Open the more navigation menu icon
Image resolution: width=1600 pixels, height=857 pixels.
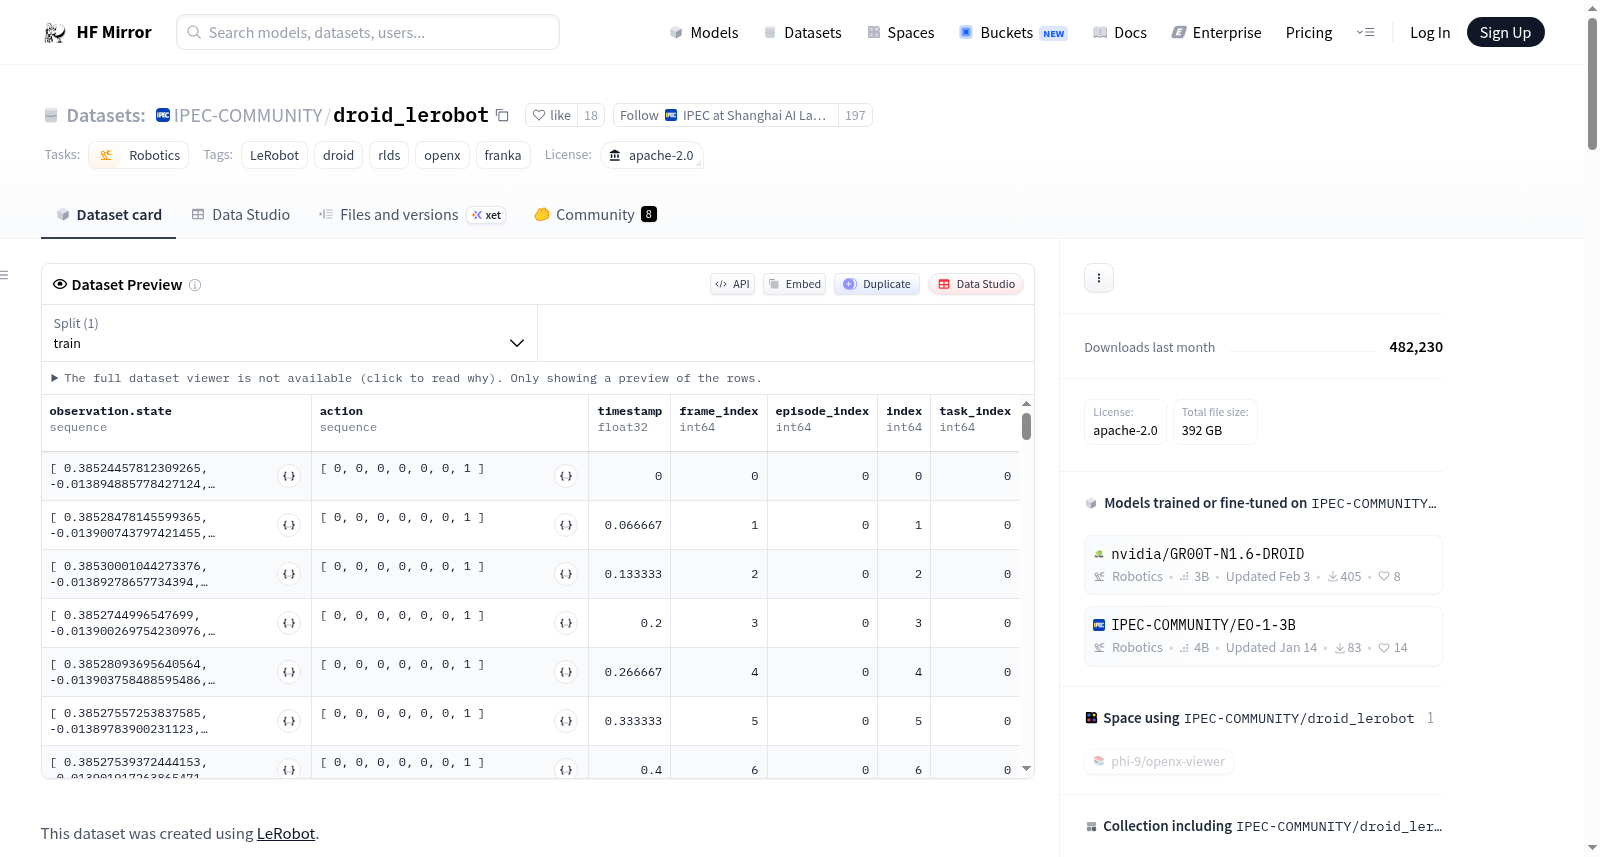(1365, 33)
